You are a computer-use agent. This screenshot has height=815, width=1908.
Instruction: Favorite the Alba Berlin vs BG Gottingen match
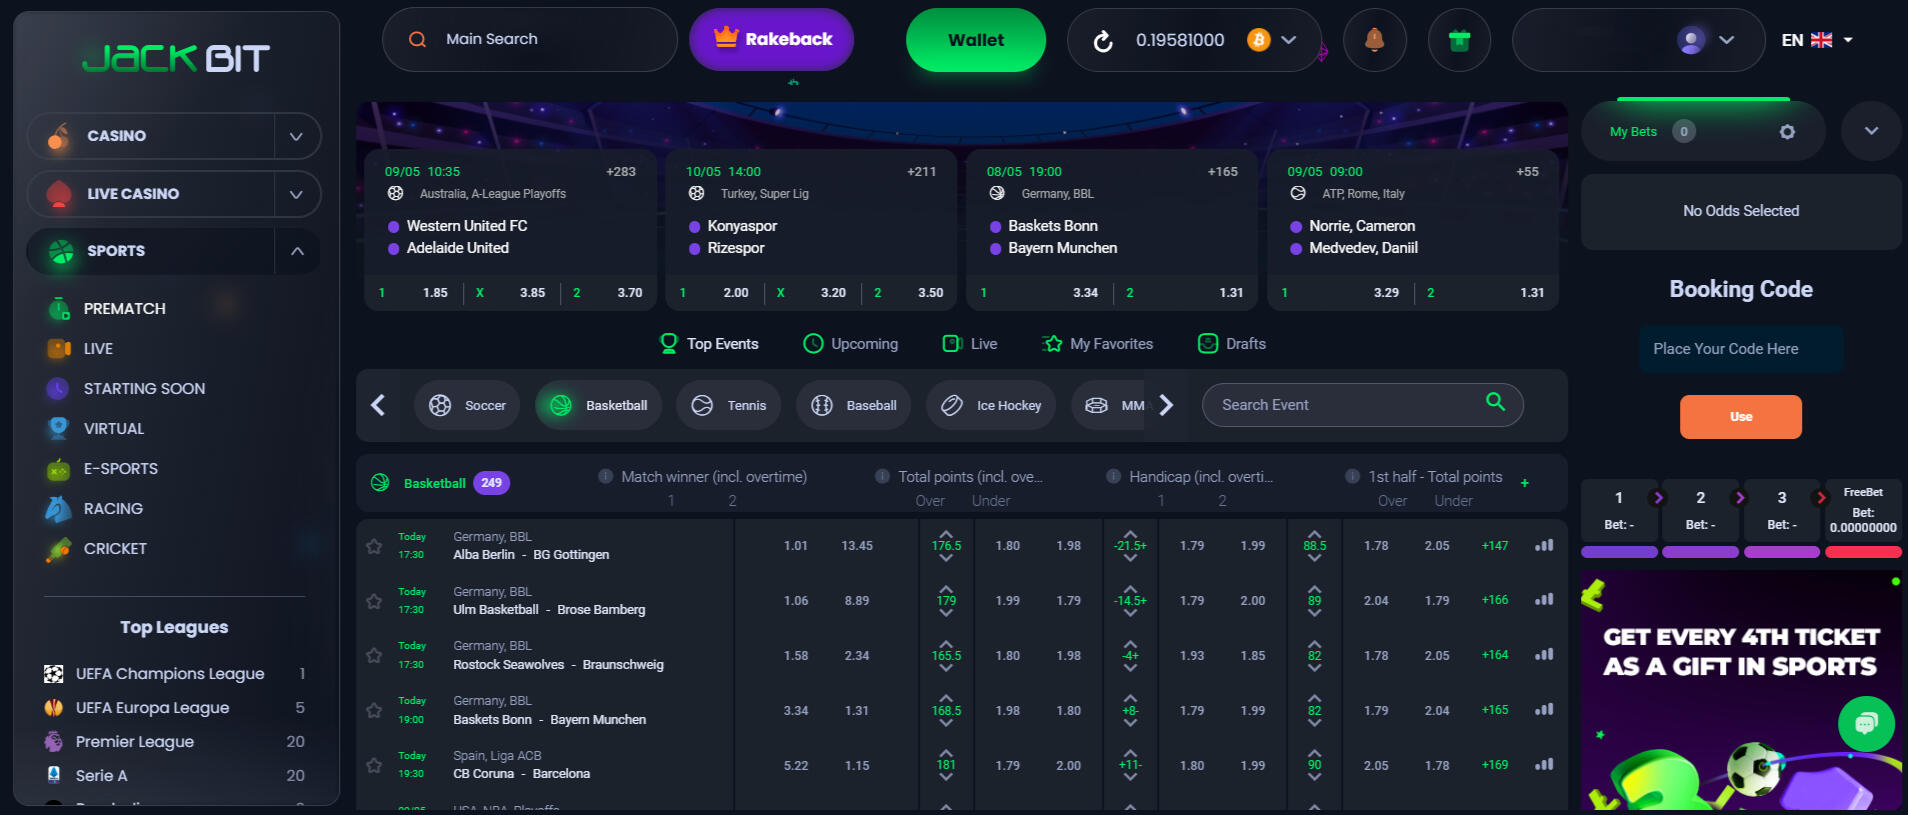374,546
